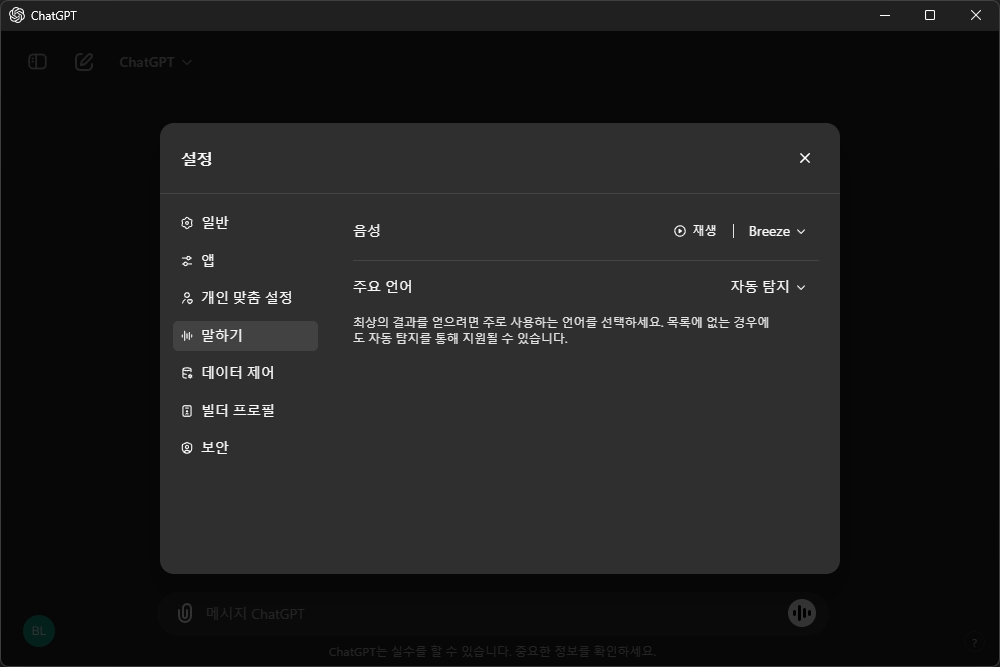Screen dimensions: 1000x667
Task: Minimize the ChatGPT window
Action: pyautogui.click(x=885, y=15)
